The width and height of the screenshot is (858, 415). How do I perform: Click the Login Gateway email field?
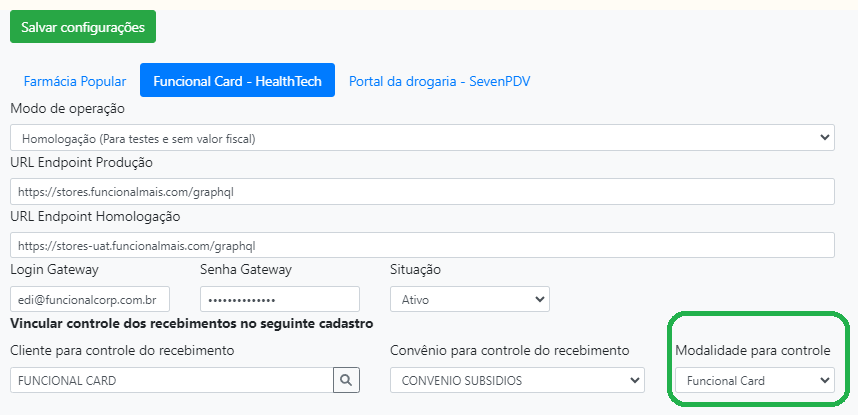click(90, 299)
